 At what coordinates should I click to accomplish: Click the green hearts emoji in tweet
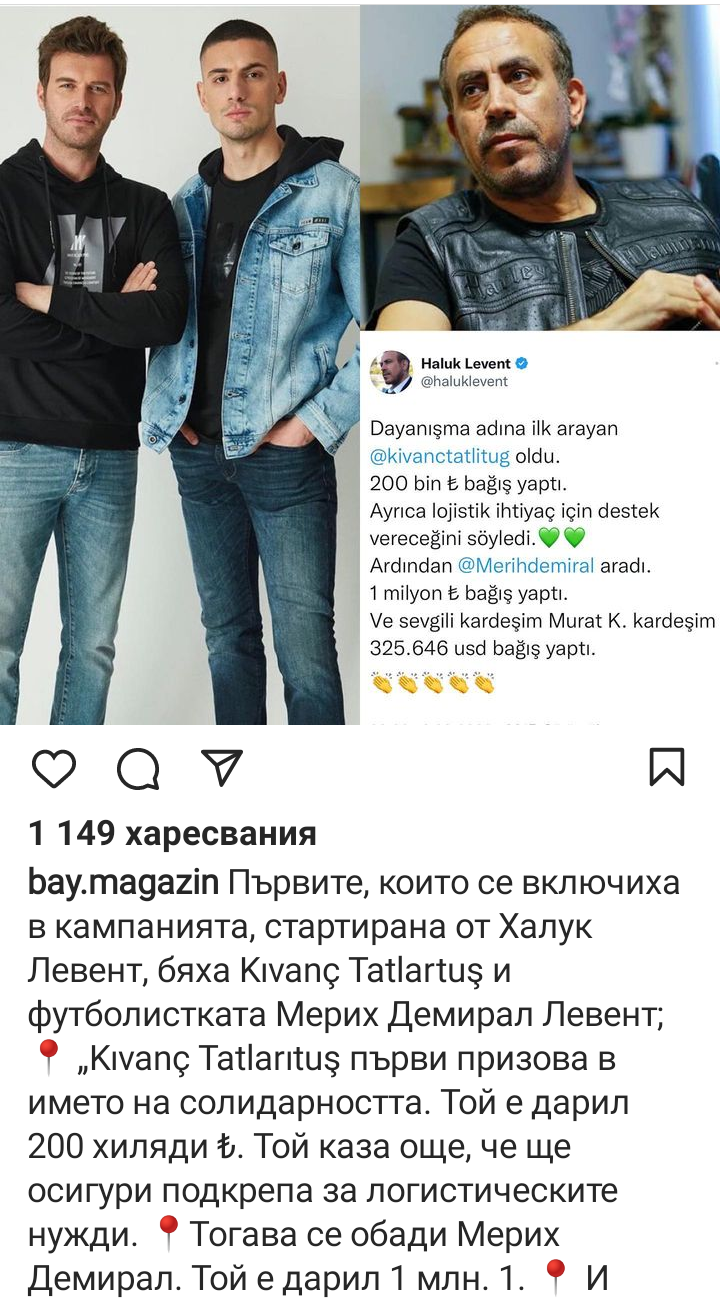point(562,538)
